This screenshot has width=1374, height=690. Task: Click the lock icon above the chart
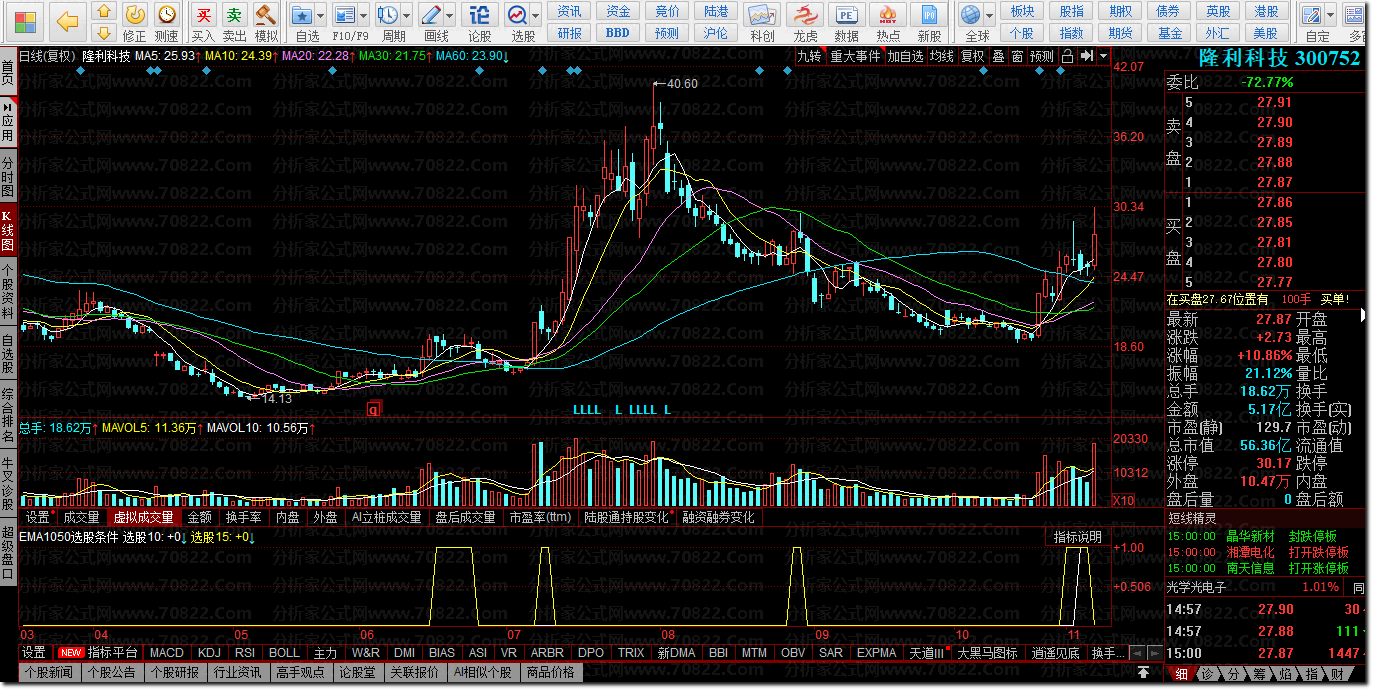[1067, 56]
